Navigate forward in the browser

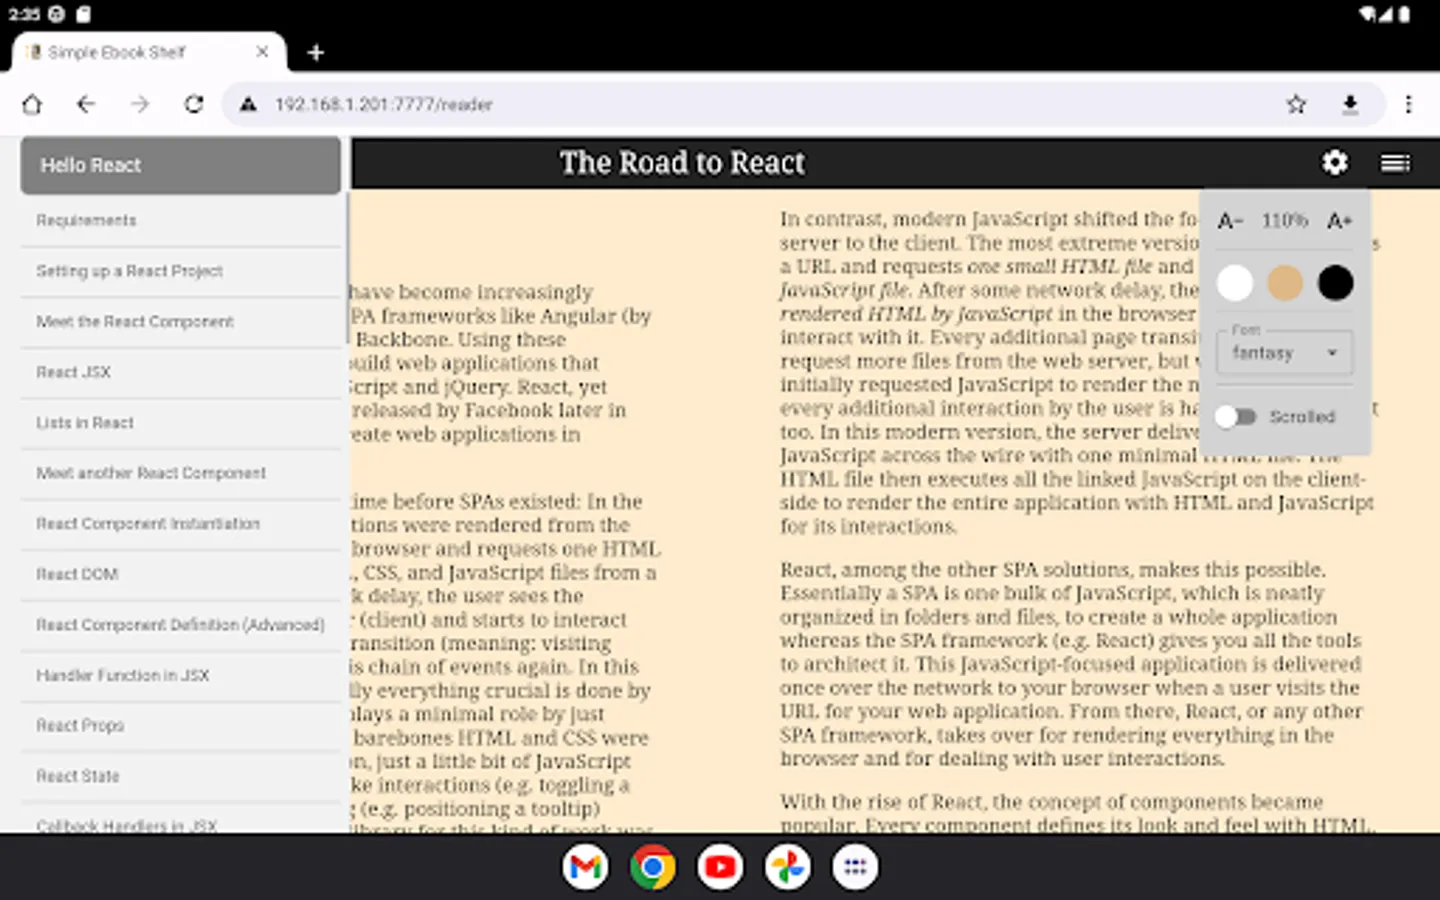(140, 104)
